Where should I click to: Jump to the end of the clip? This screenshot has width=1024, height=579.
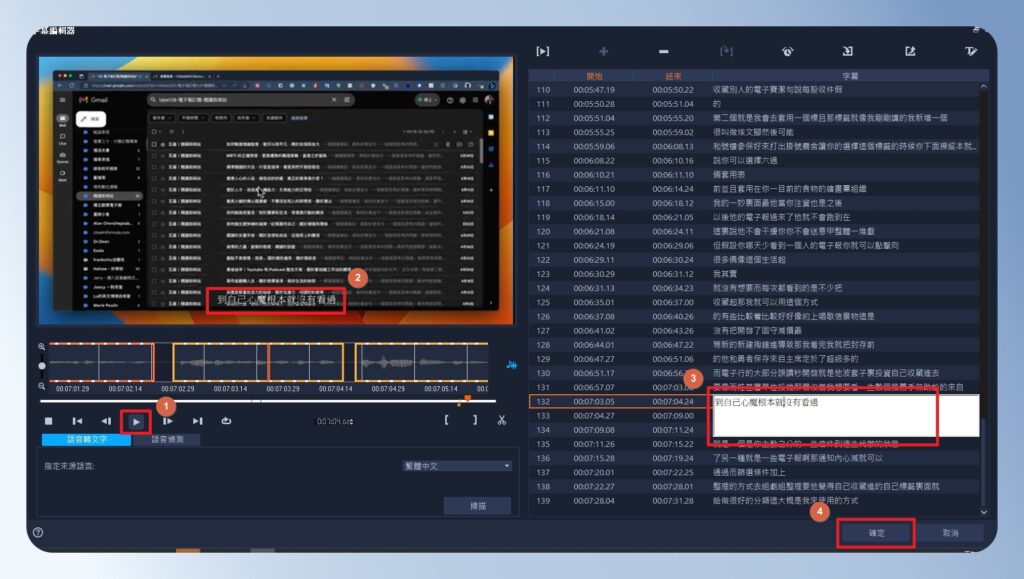[197, 421]
